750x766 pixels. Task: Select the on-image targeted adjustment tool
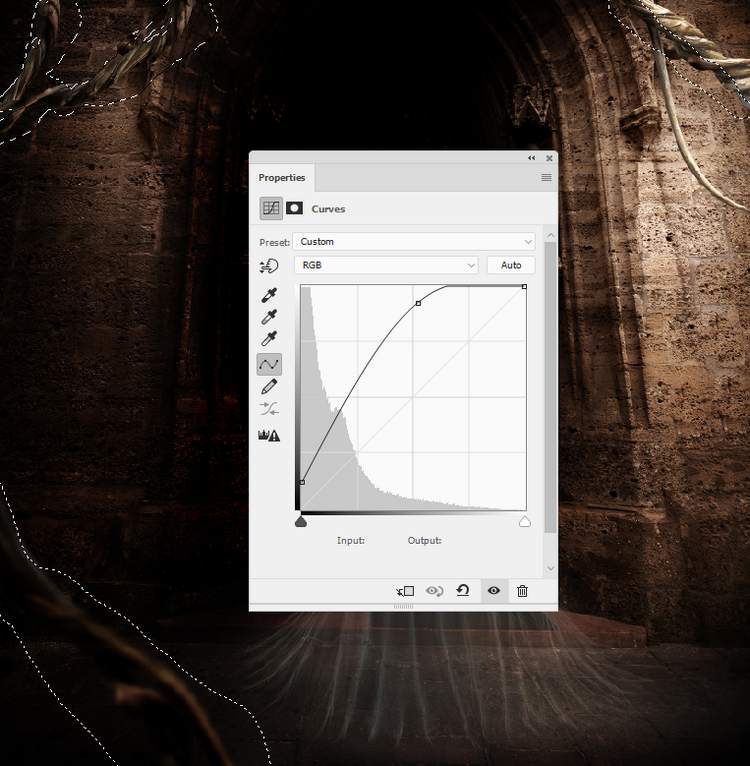pyautogui.click(x=269, y=266)
